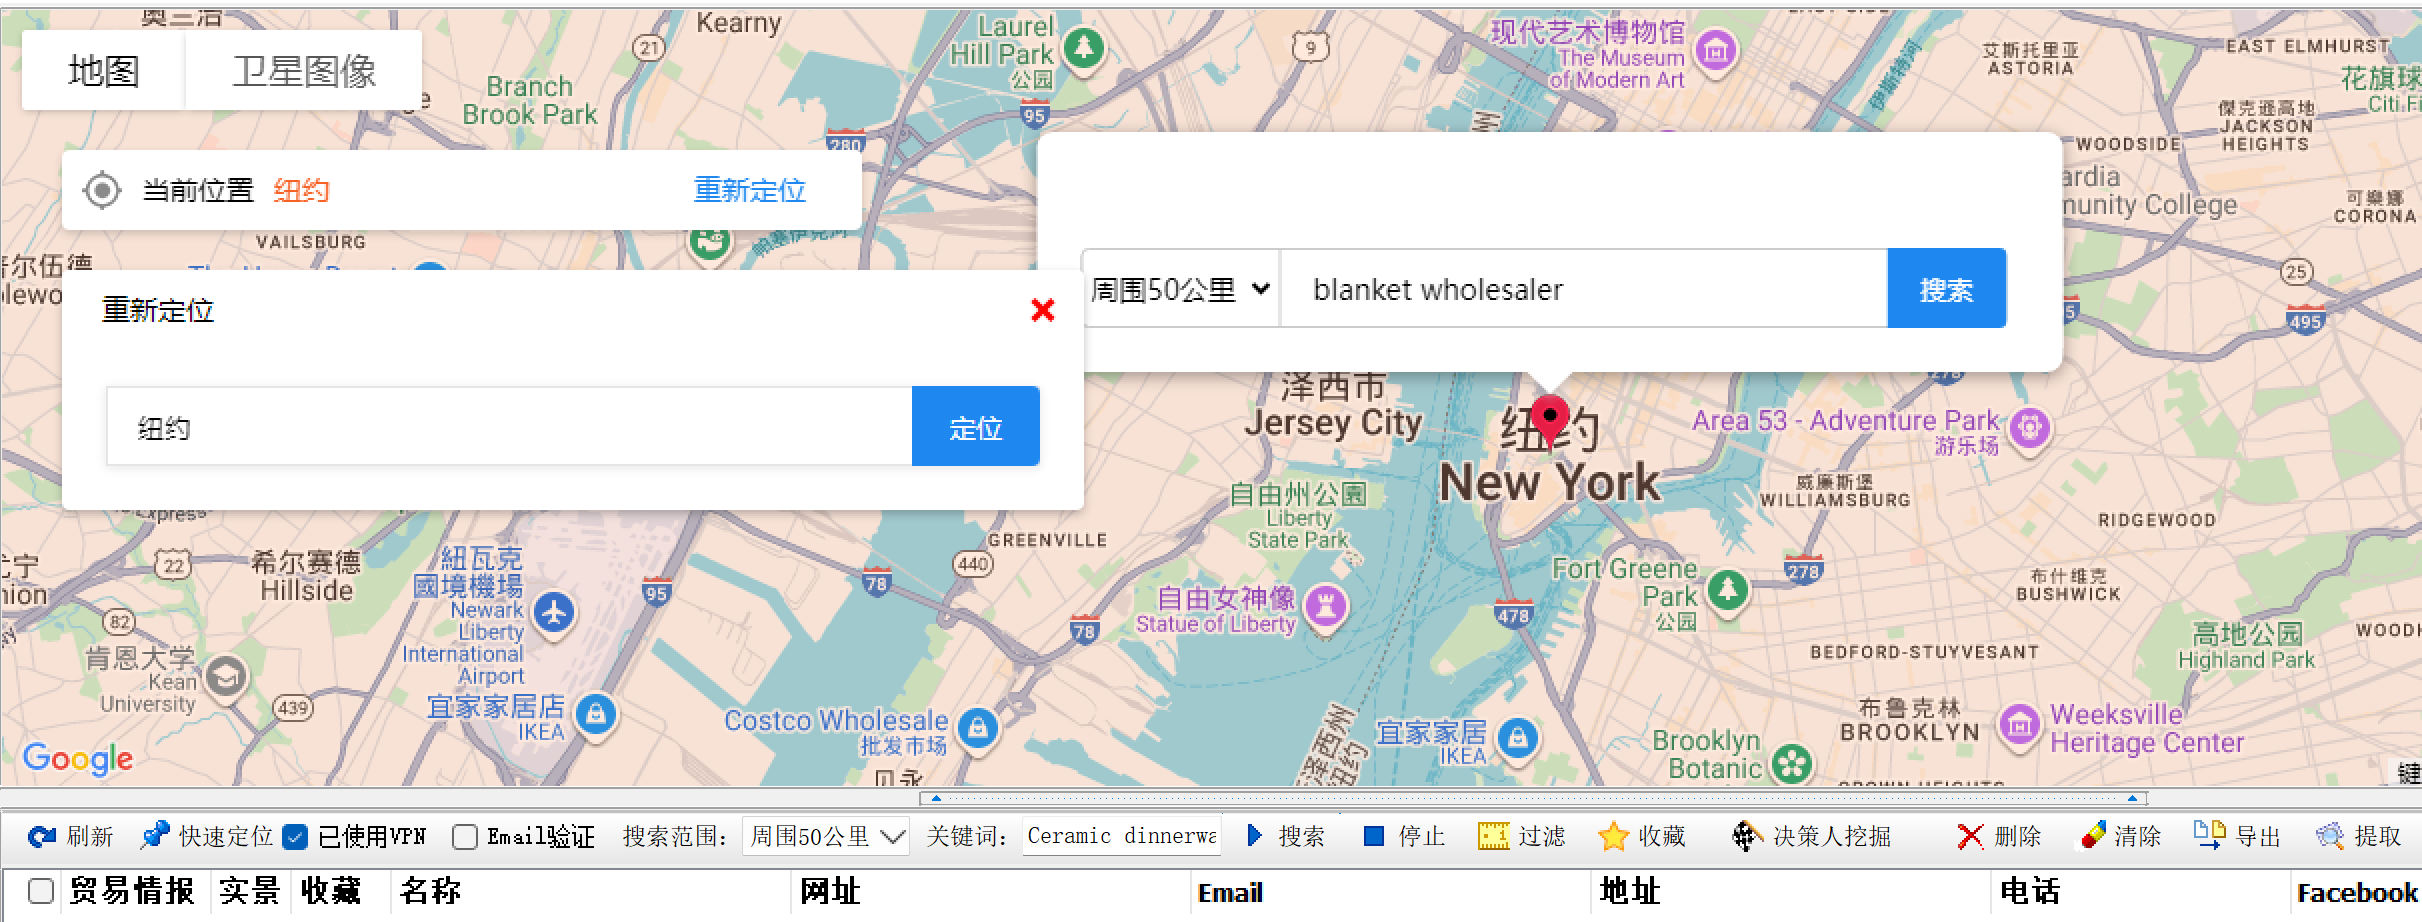Uncheck the 已使用VPN checkbox
2422x922 pixels.
click(x=295, y=837)
